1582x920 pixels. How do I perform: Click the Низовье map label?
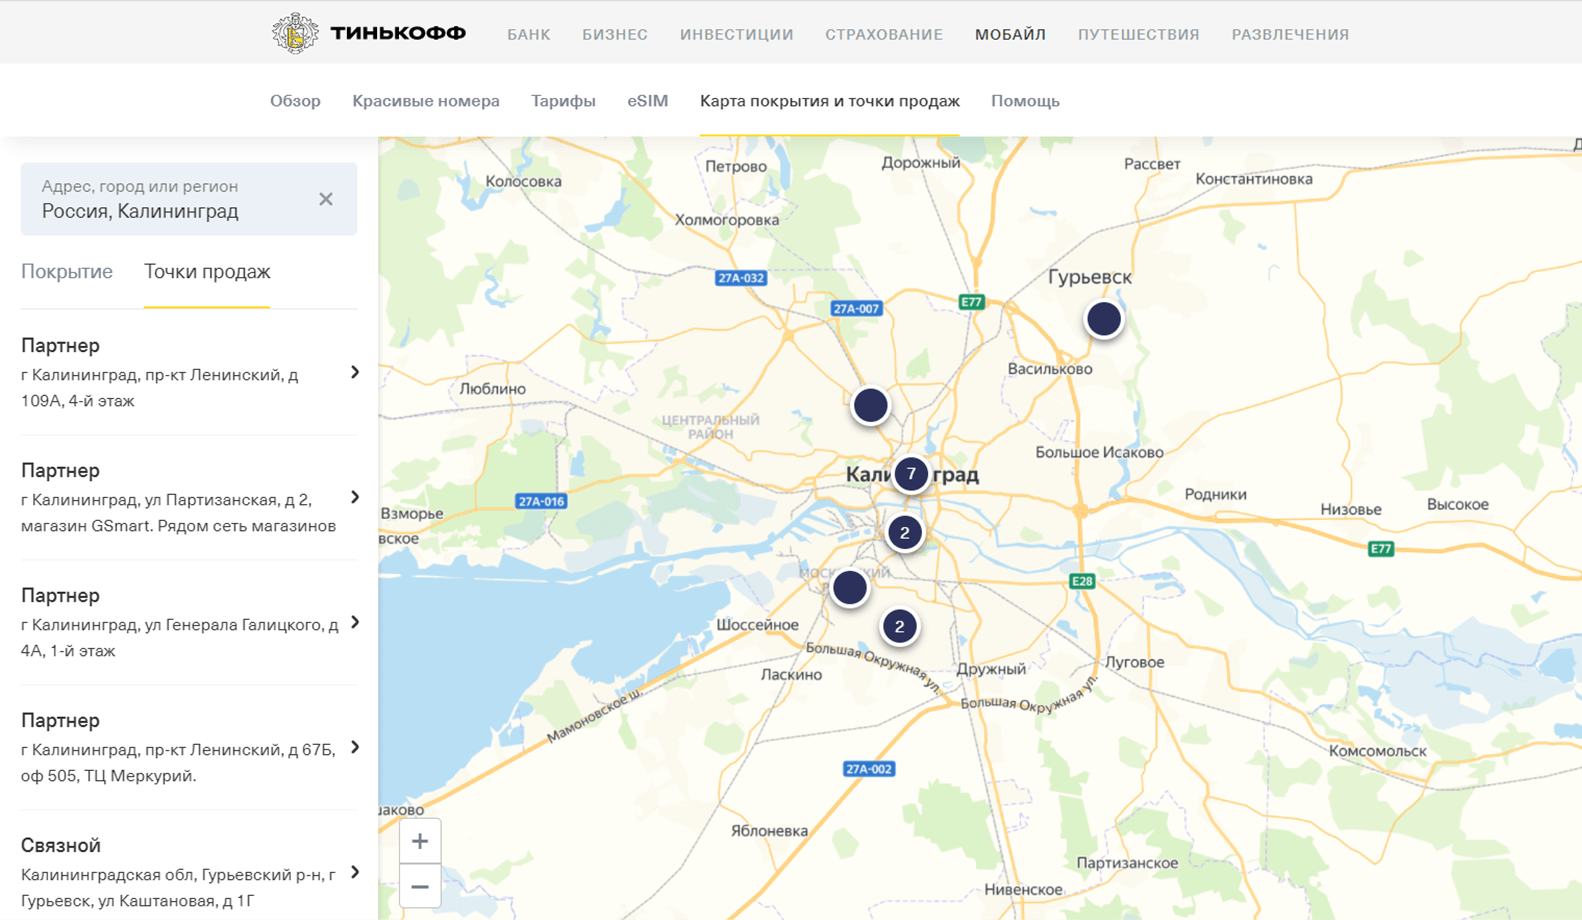point(1351,510)
